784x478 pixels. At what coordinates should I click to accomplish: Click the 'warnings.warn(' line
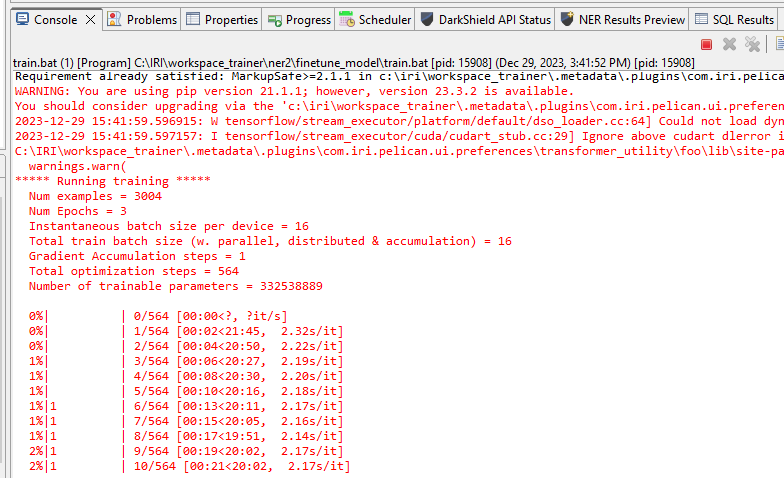click(78, 166)
